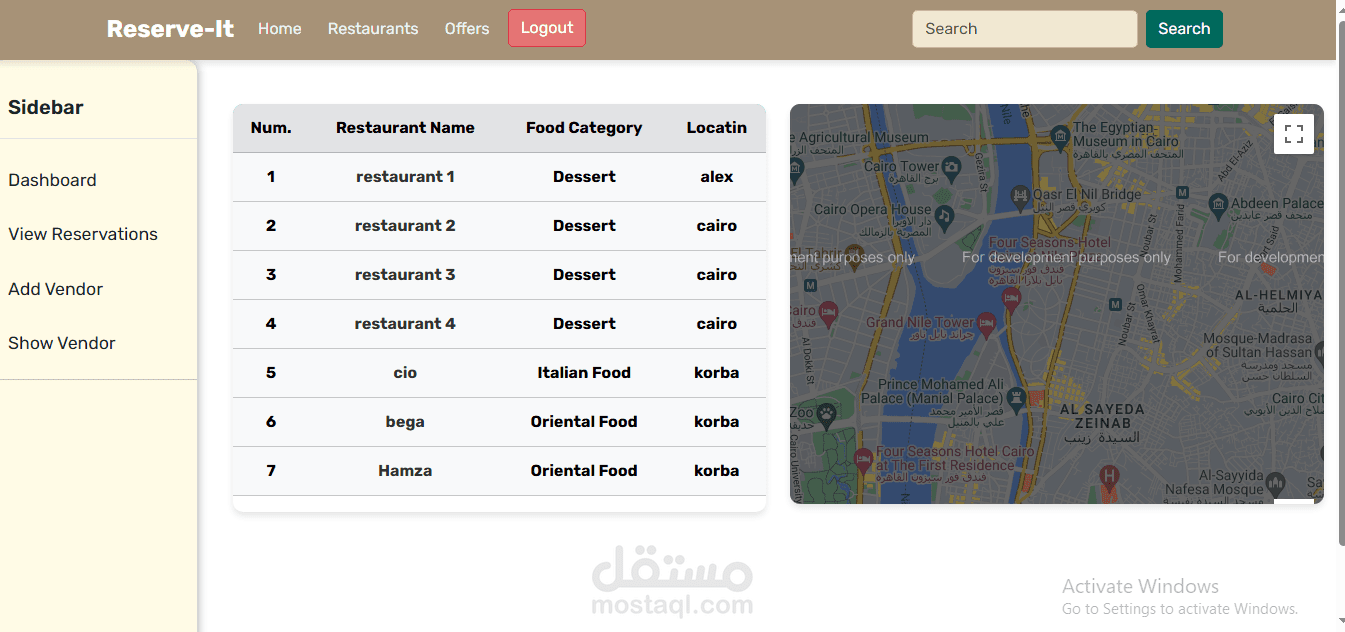This screenshot has height=632, width=1345.
Task: Click the AL SAYEDA ZEINAB map label
Action: [1102, 416]
